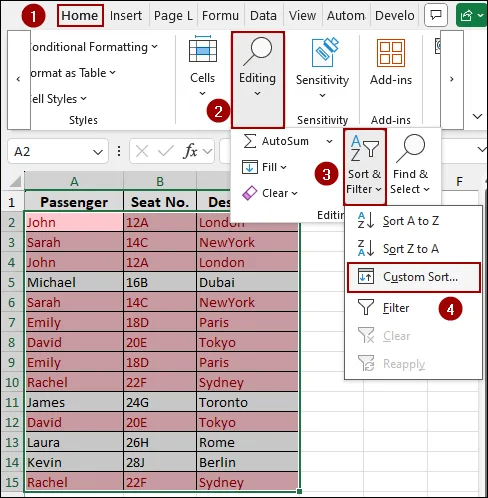Select cell containing Michael

[74, 282]
